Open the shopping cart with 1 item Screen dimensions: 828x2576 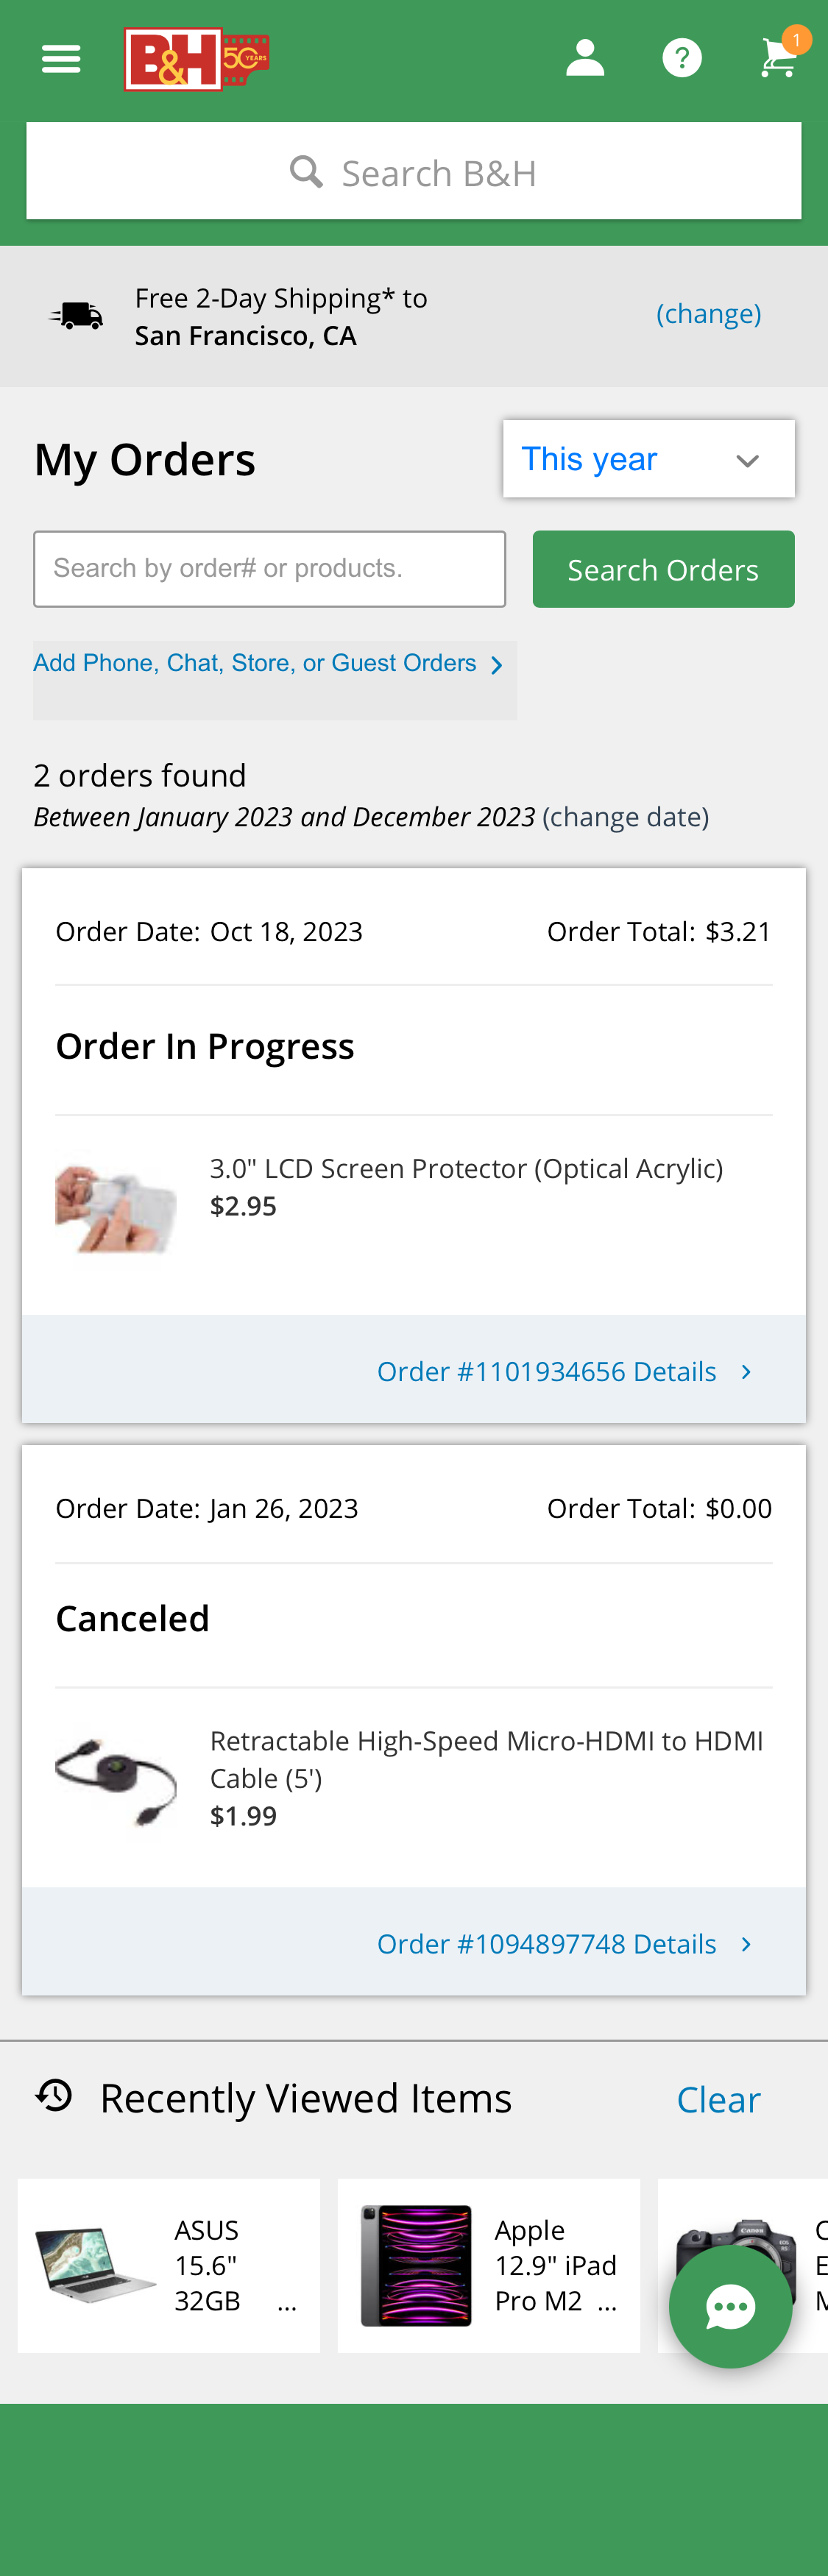click(778, 58)
